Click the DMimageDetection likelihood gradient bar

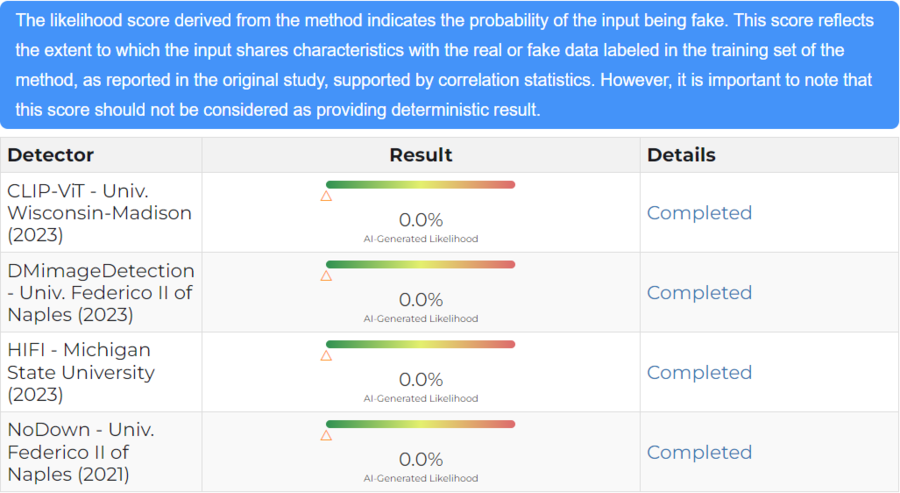421,265
